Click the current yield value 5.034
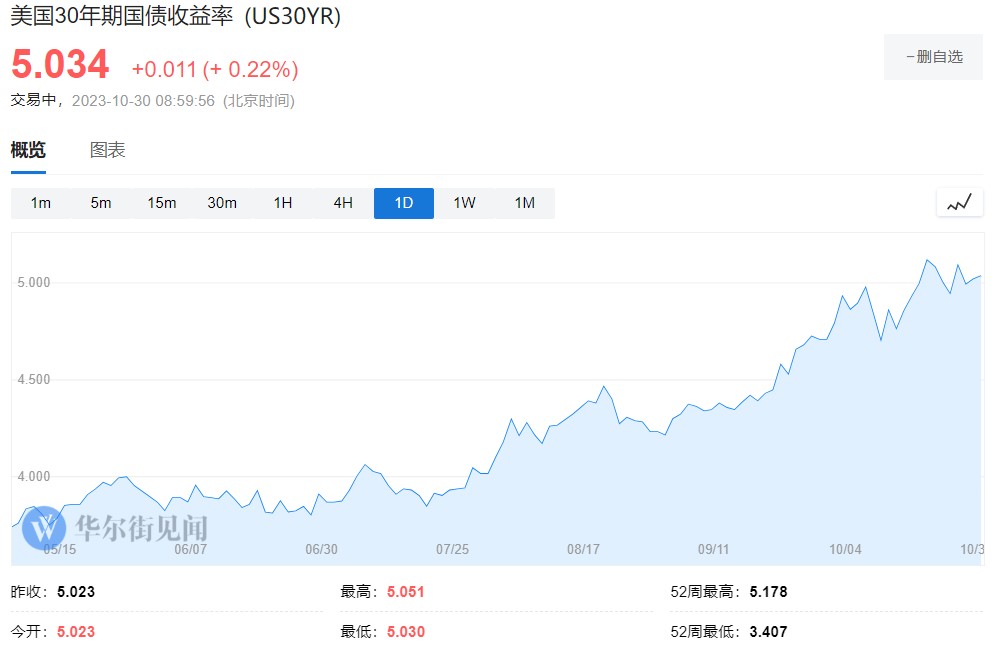This screenshot has height=650, width=1002. [x=60, y=66]
